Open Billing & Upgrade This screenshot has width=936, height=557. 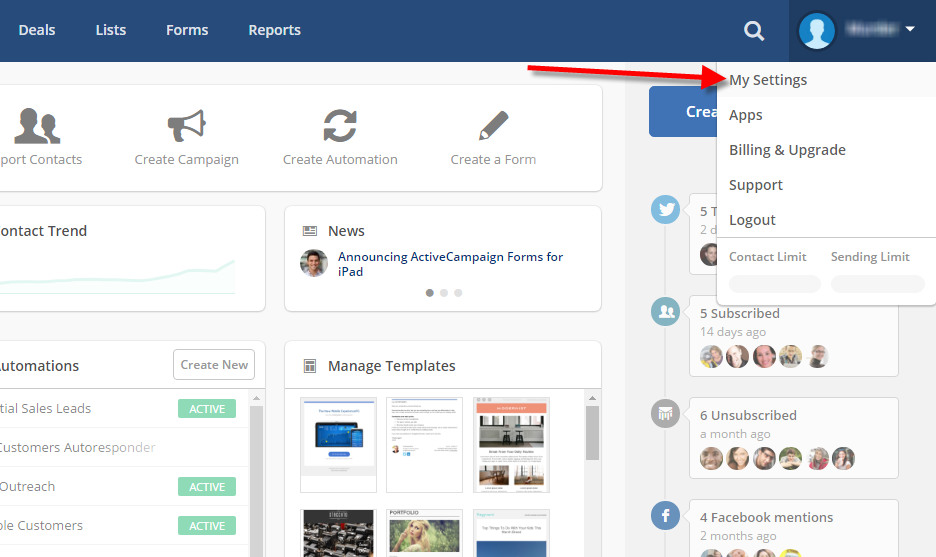point(787,150)
